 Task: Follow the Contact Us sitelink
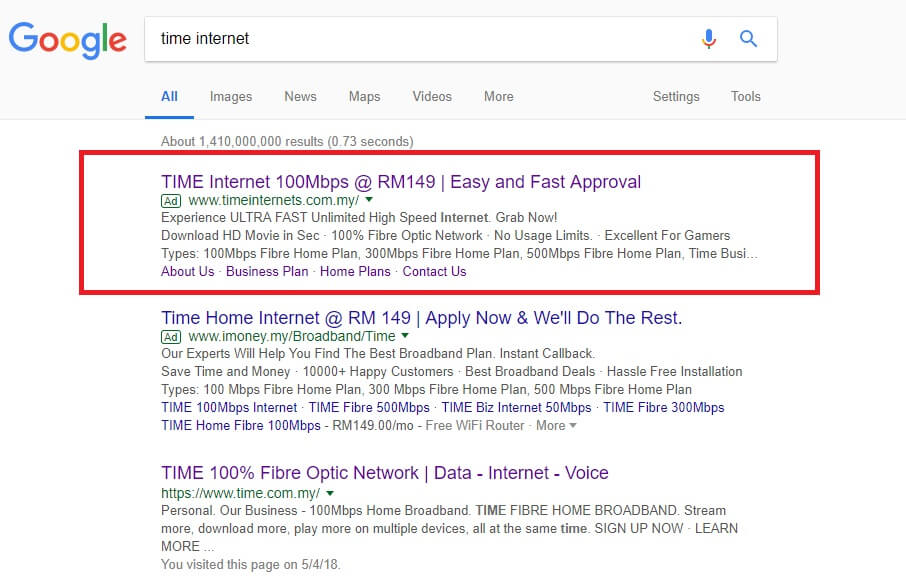pos(435,271)
